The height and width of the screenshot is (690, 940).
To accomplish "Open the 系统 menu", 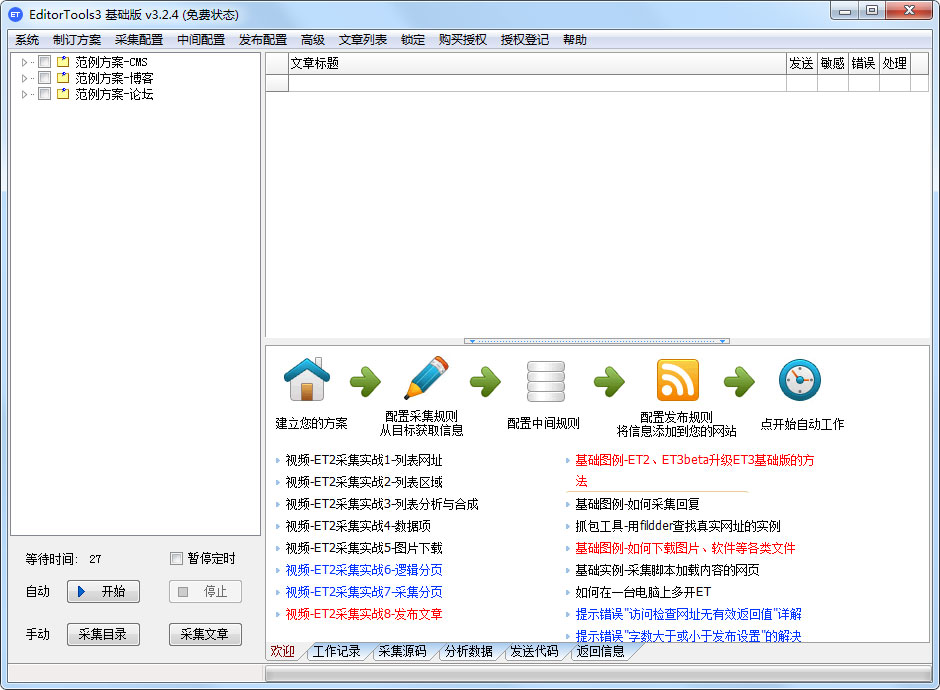I will tap(27, 40).
